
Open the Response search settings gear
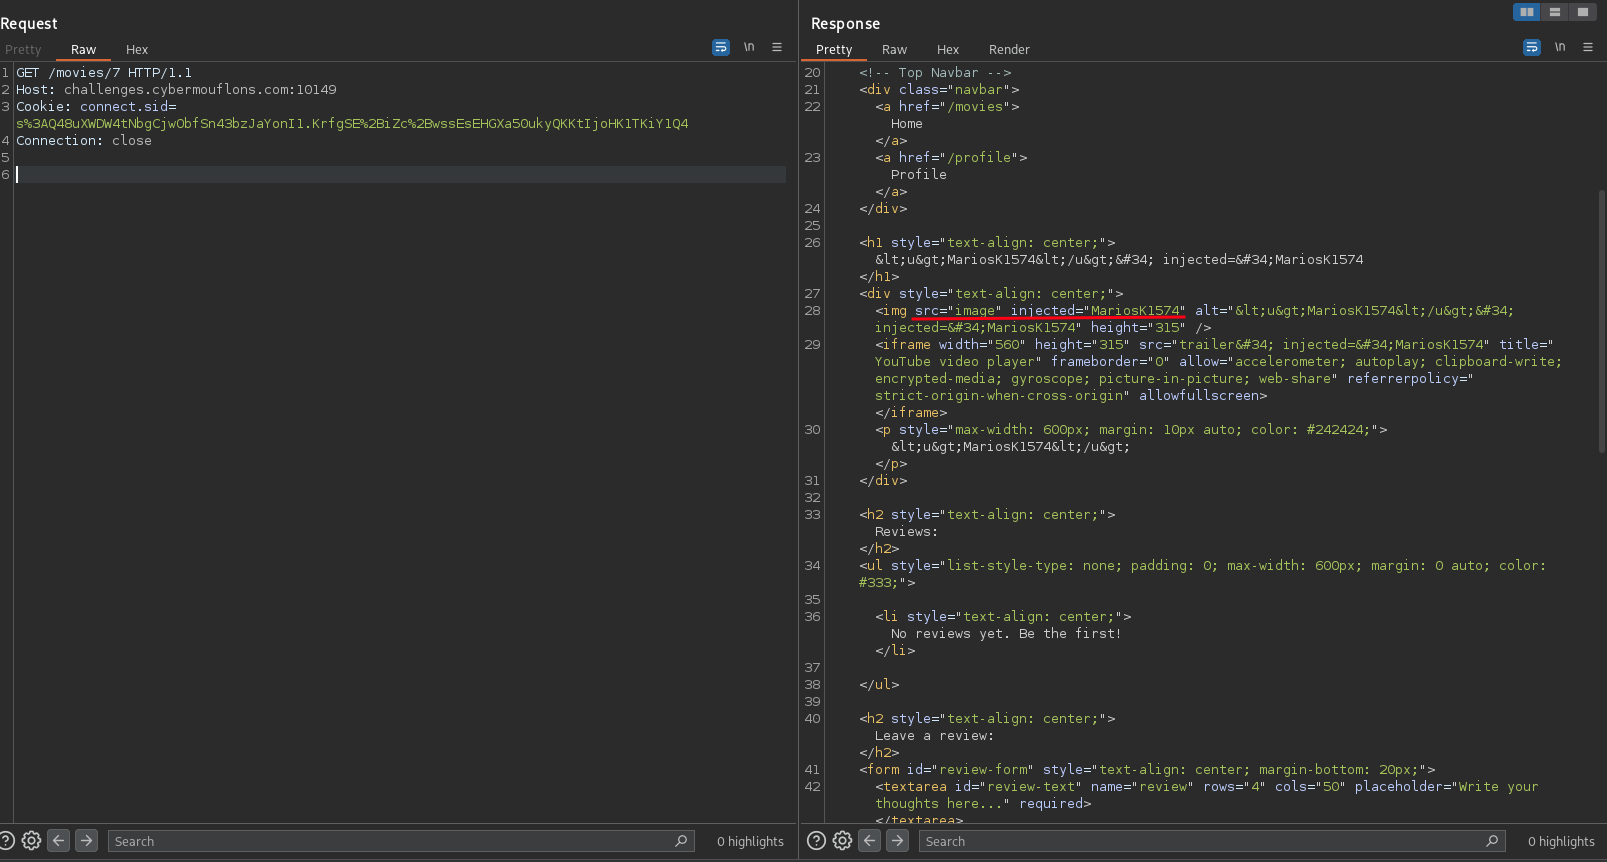pyautogui.click(x=842, y=841)
